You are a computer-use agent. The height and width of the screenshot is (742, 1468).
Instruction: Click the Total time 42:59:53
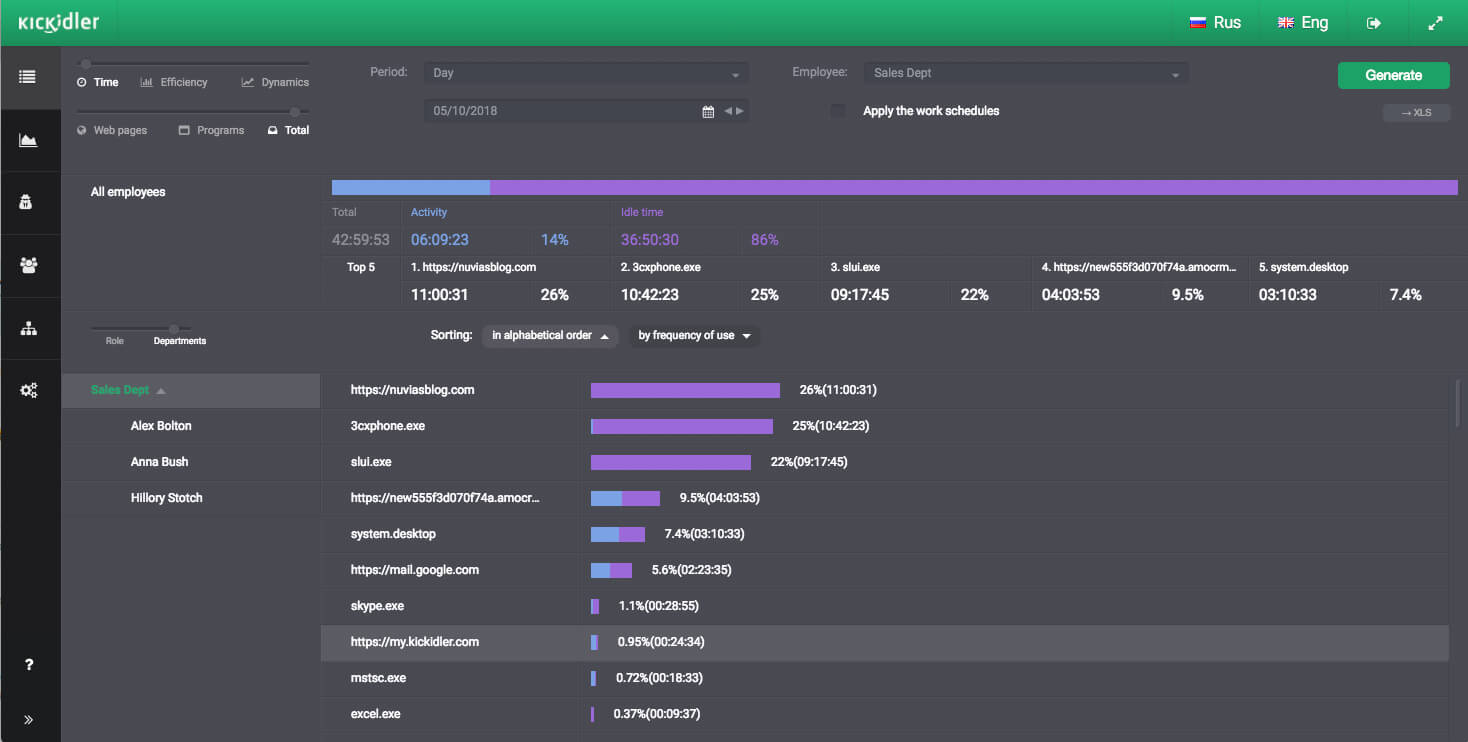pyautogui.click(x=361, y=240)
